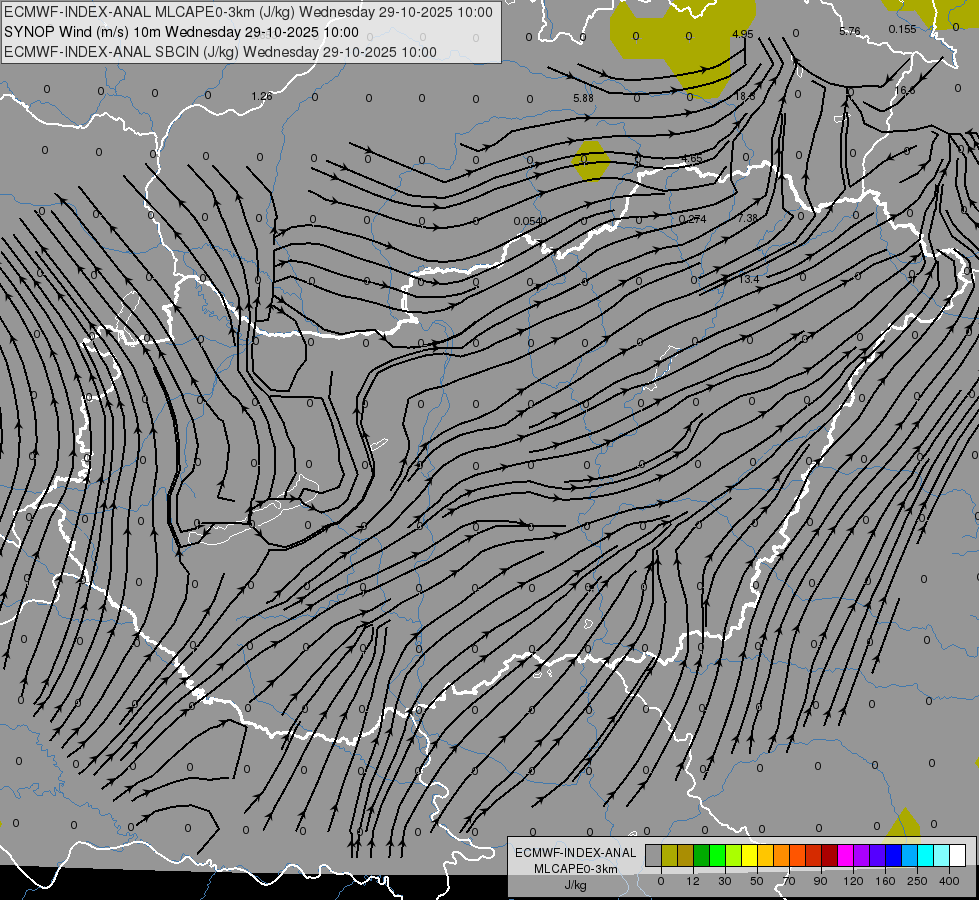Image resolution: width=979 pixels, height=900 pixels.
Task: Click the map value 13.4
Action: 749,279
